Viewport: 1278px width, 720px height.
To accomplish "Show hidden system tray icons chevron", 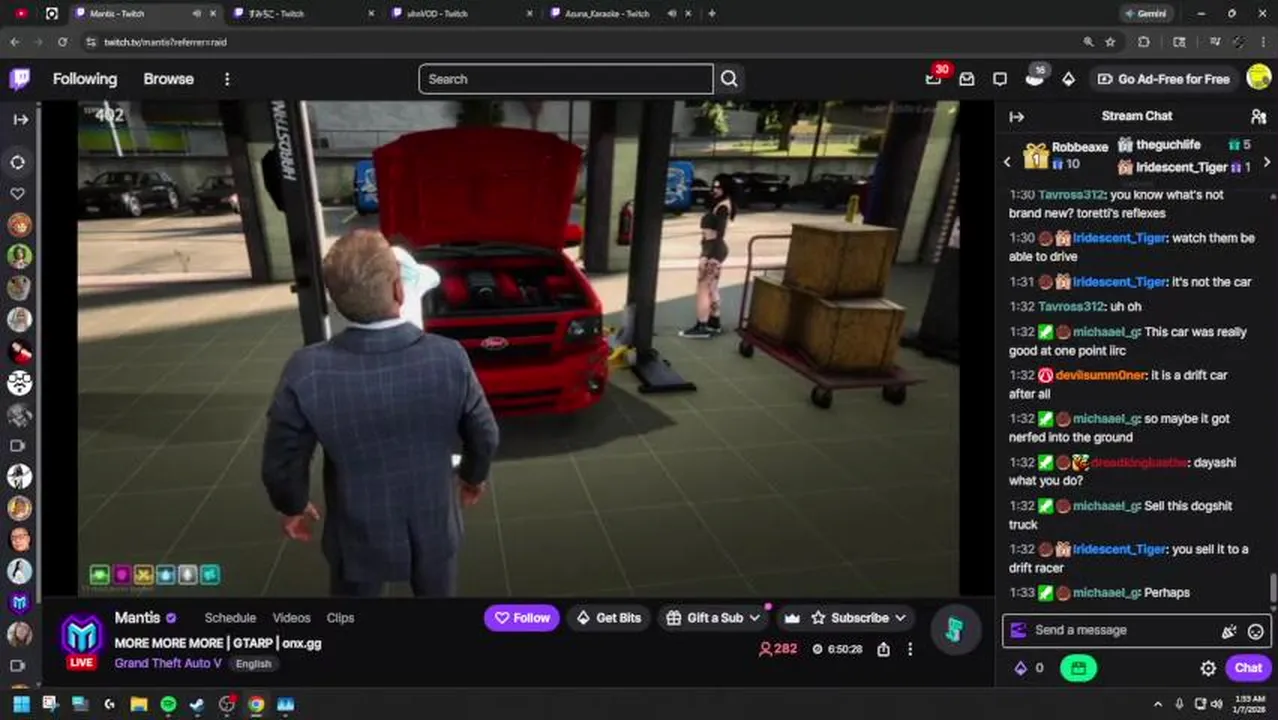I will pyautogui.click(x=1158, y=705).
